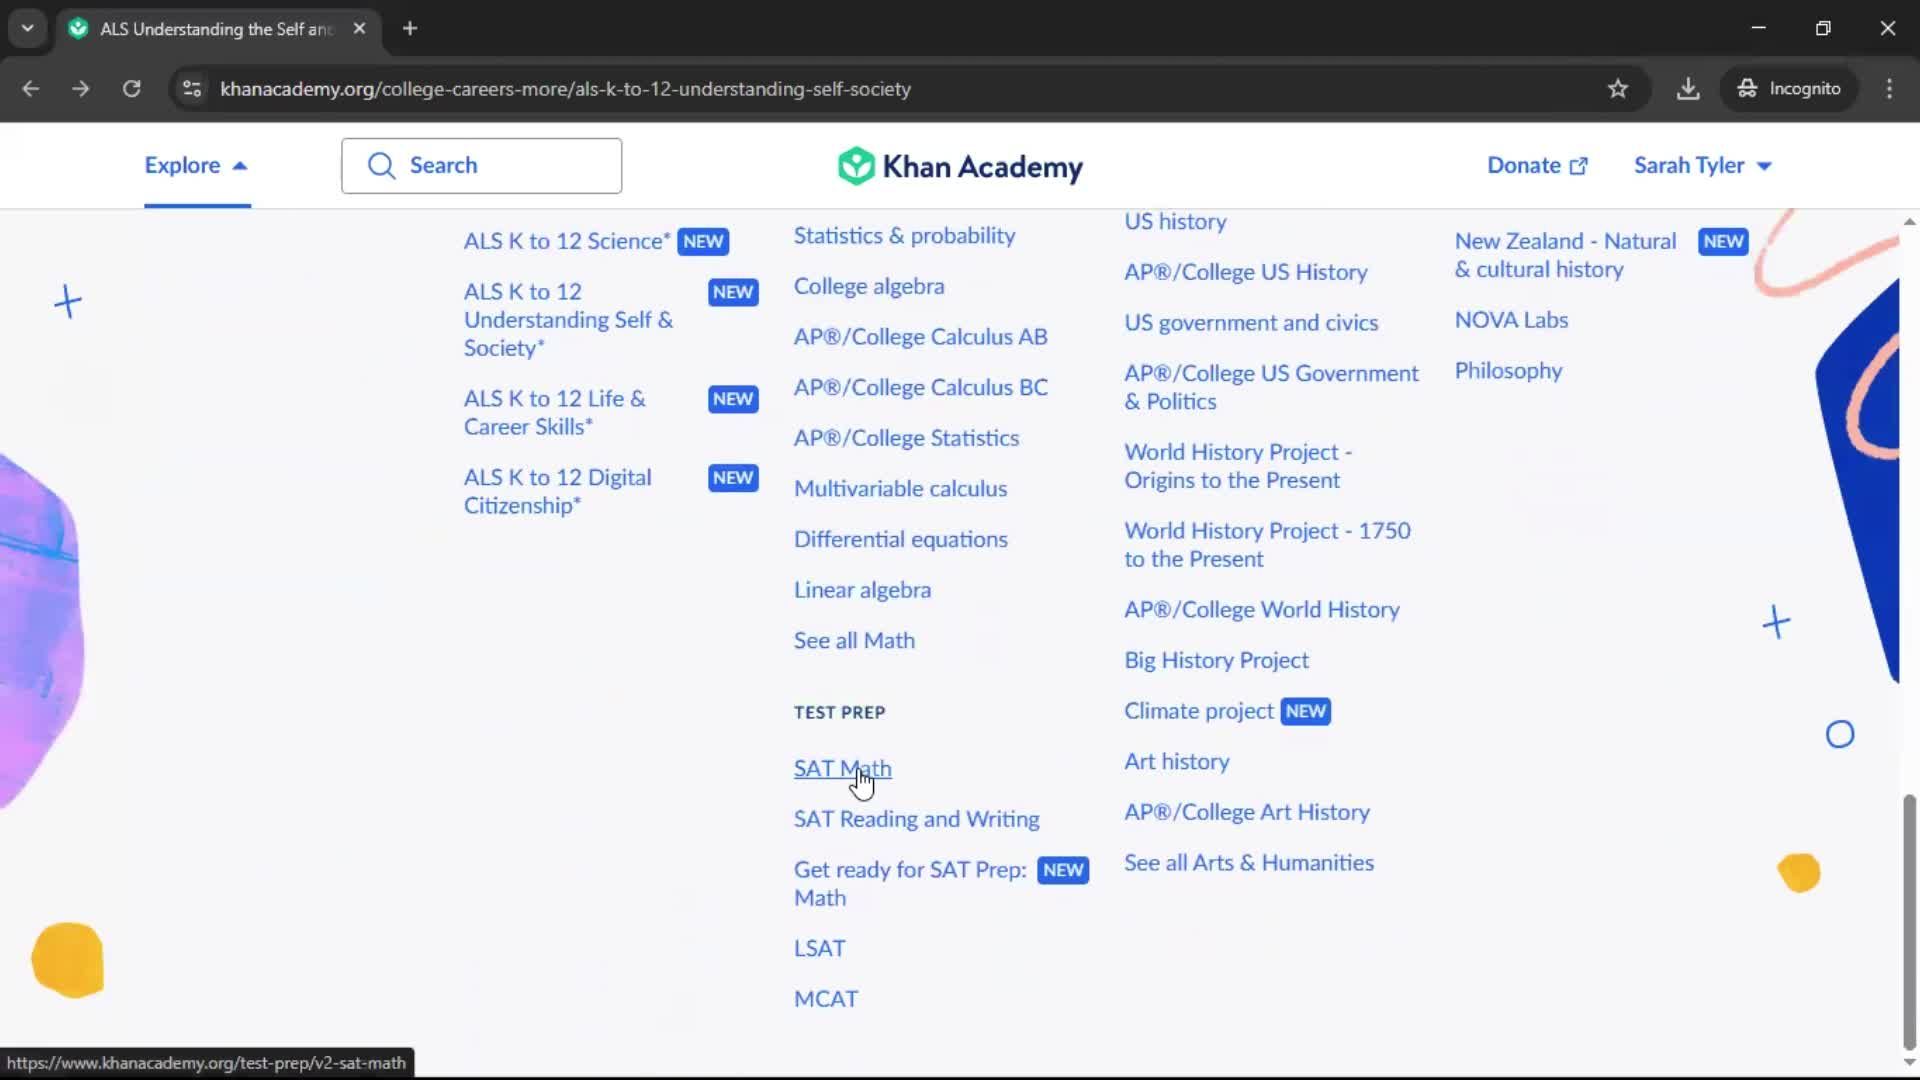Click the Khan Academy logo
This screenshot has height=1080, width=1920.
point(960,166)
